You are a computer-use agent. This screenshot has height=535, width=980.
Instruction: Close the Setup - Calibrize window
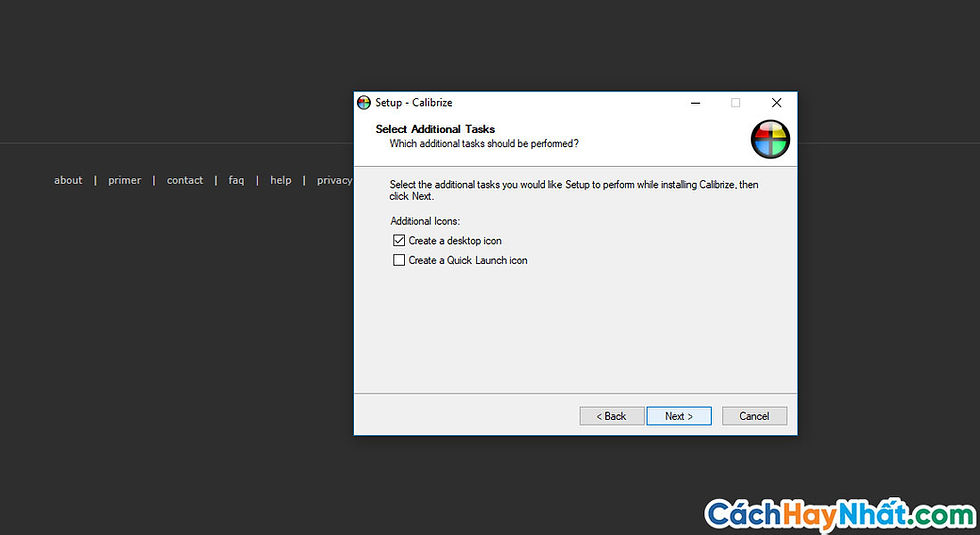point(776,102)
